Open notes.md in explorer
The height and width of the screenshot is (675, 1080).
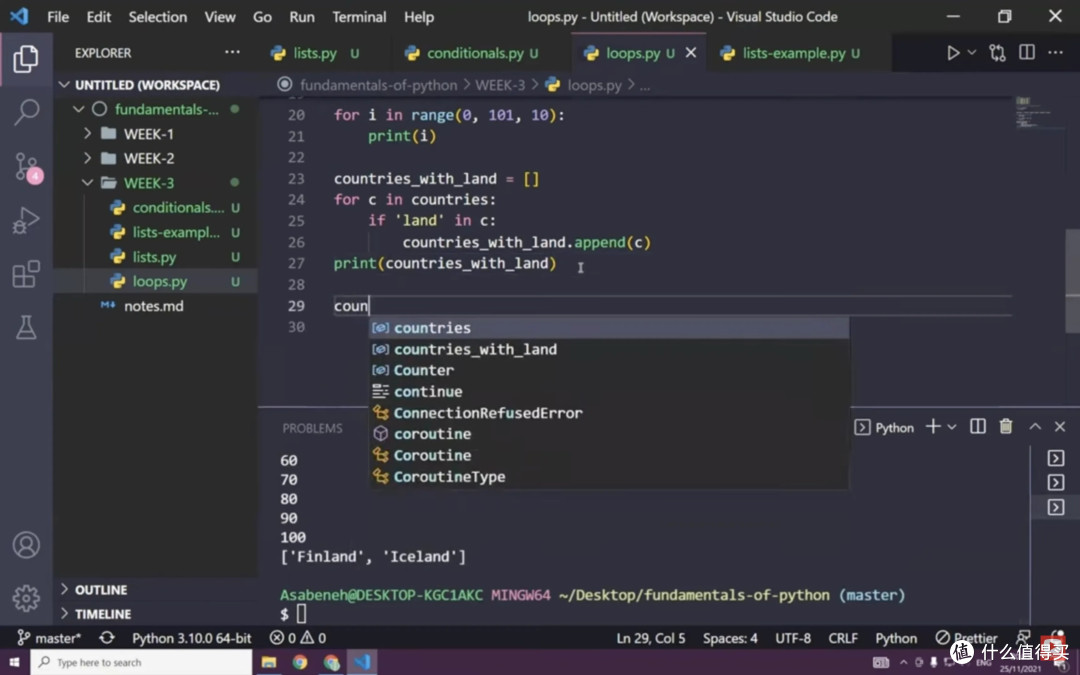pos(156,306)
